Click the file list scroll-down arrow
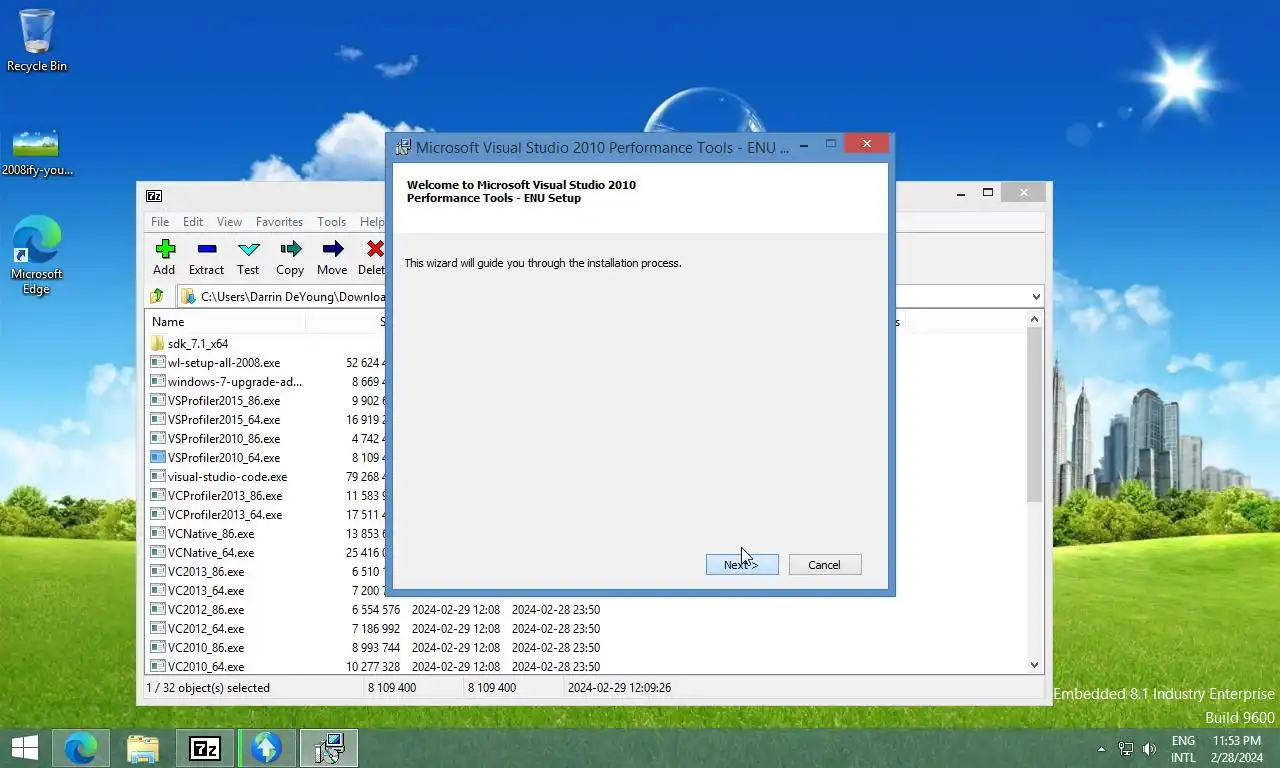This screenshot has height=768, width=1280. pyautogui.click(x=1035, y=665)
